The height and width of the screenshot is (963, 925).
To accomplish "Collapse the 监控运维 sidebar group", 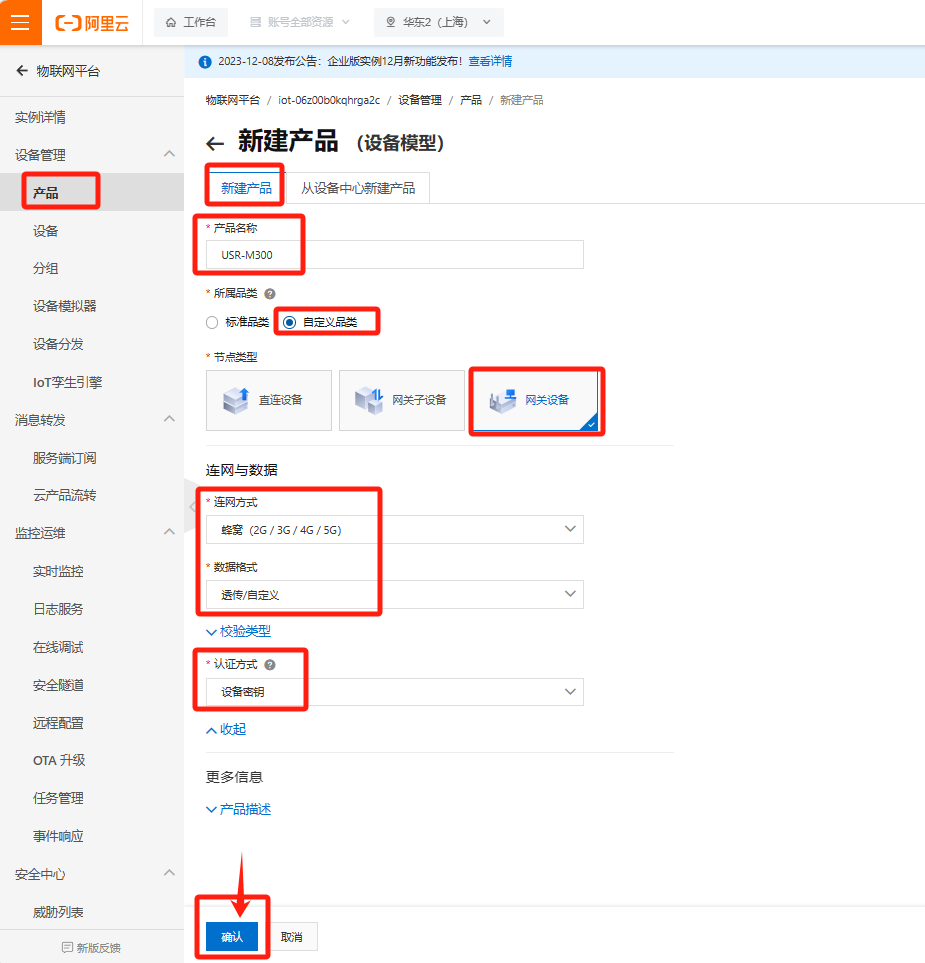I will click(169, 532).
